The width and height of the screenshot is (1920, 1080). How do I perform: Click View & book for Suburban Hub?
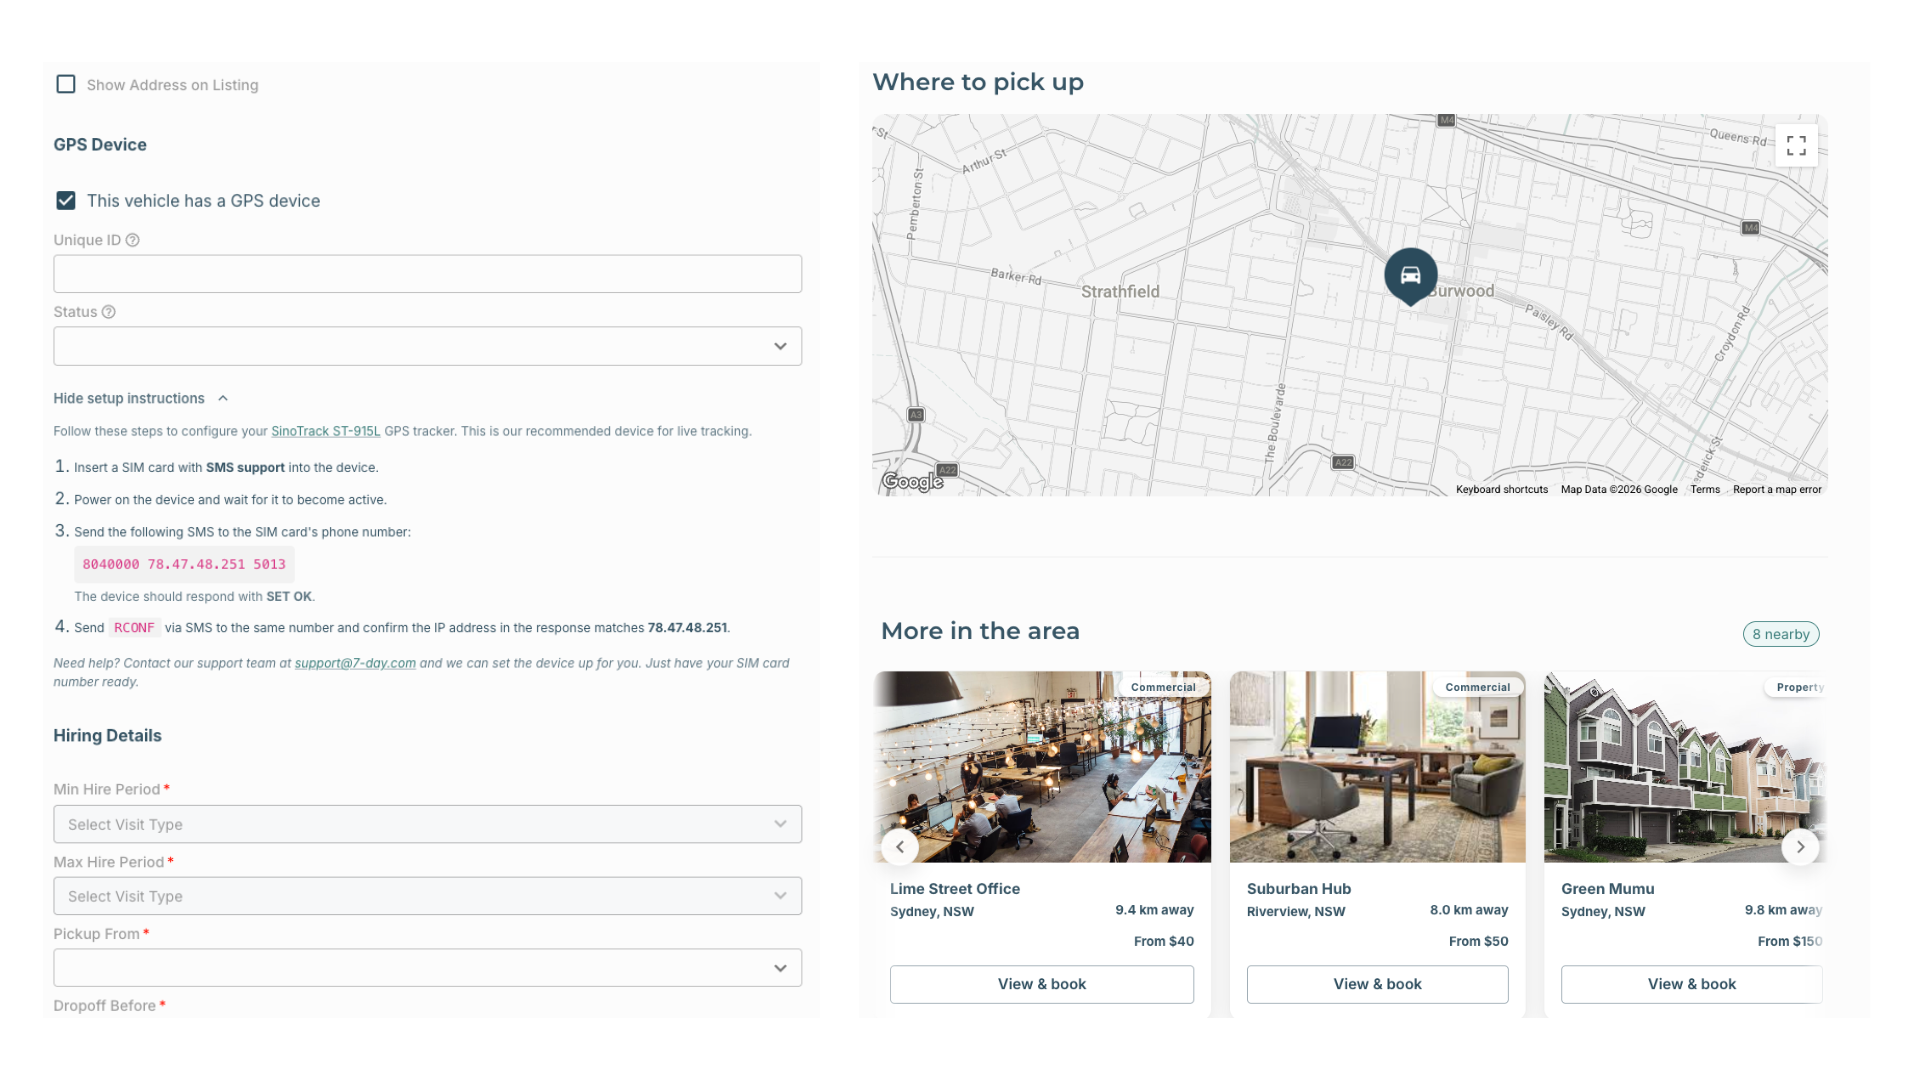[x=1378, y=984]
